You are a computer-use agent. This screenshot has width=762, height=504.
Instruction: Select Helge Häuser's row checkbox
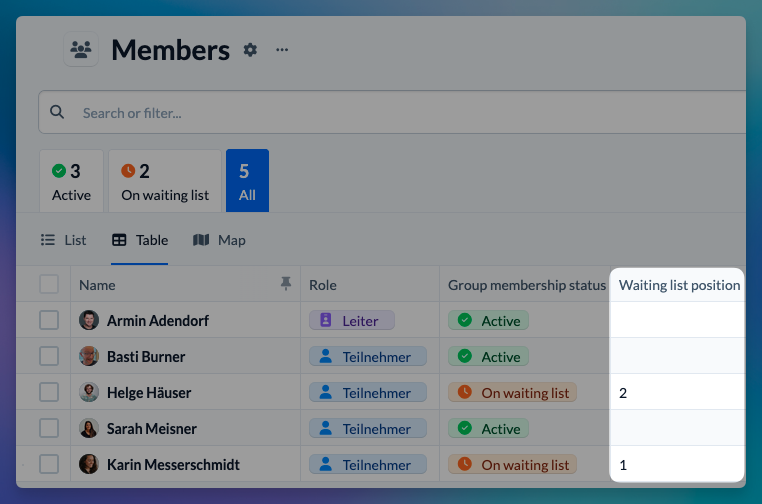[x=49, y=392]
